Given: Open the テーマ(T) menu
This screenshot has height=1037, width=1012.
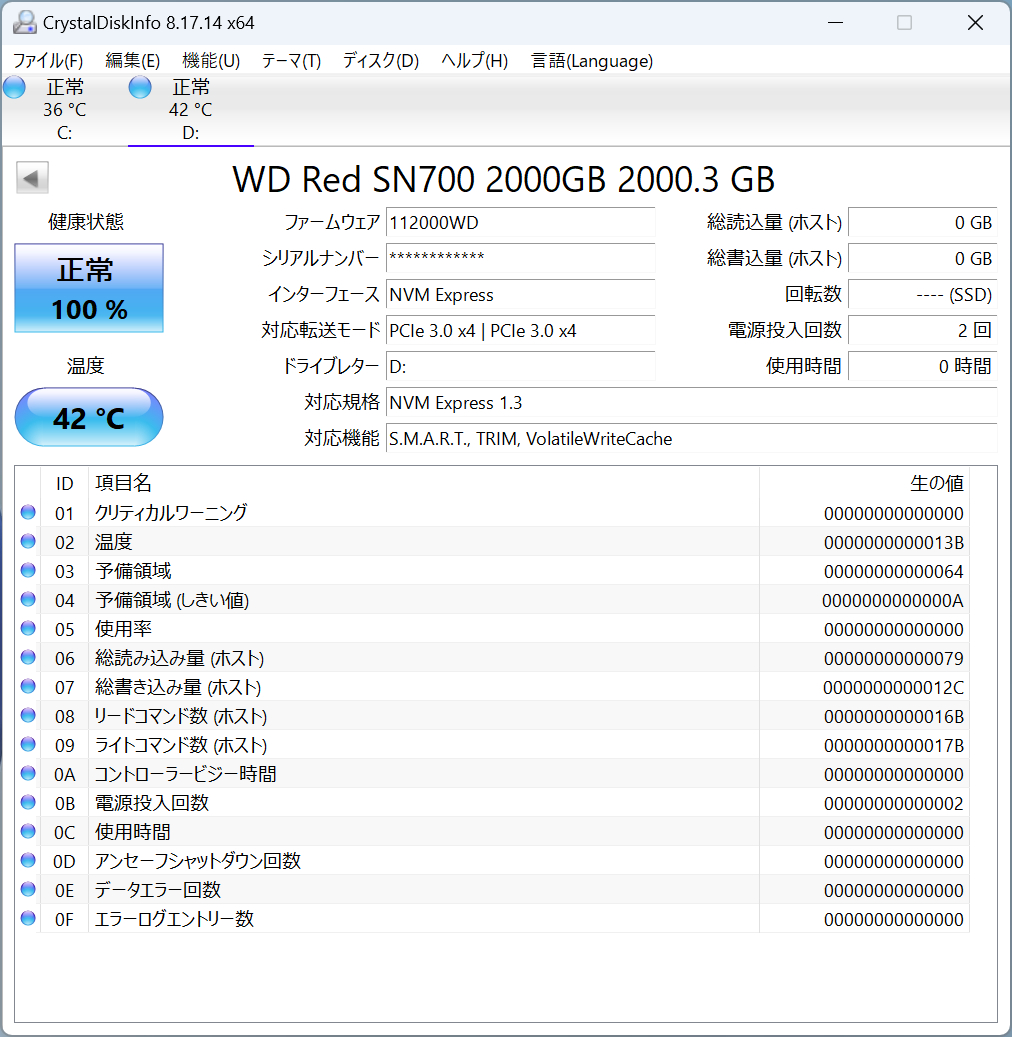Looking at the screenshot, I should [x=291, y=61].
